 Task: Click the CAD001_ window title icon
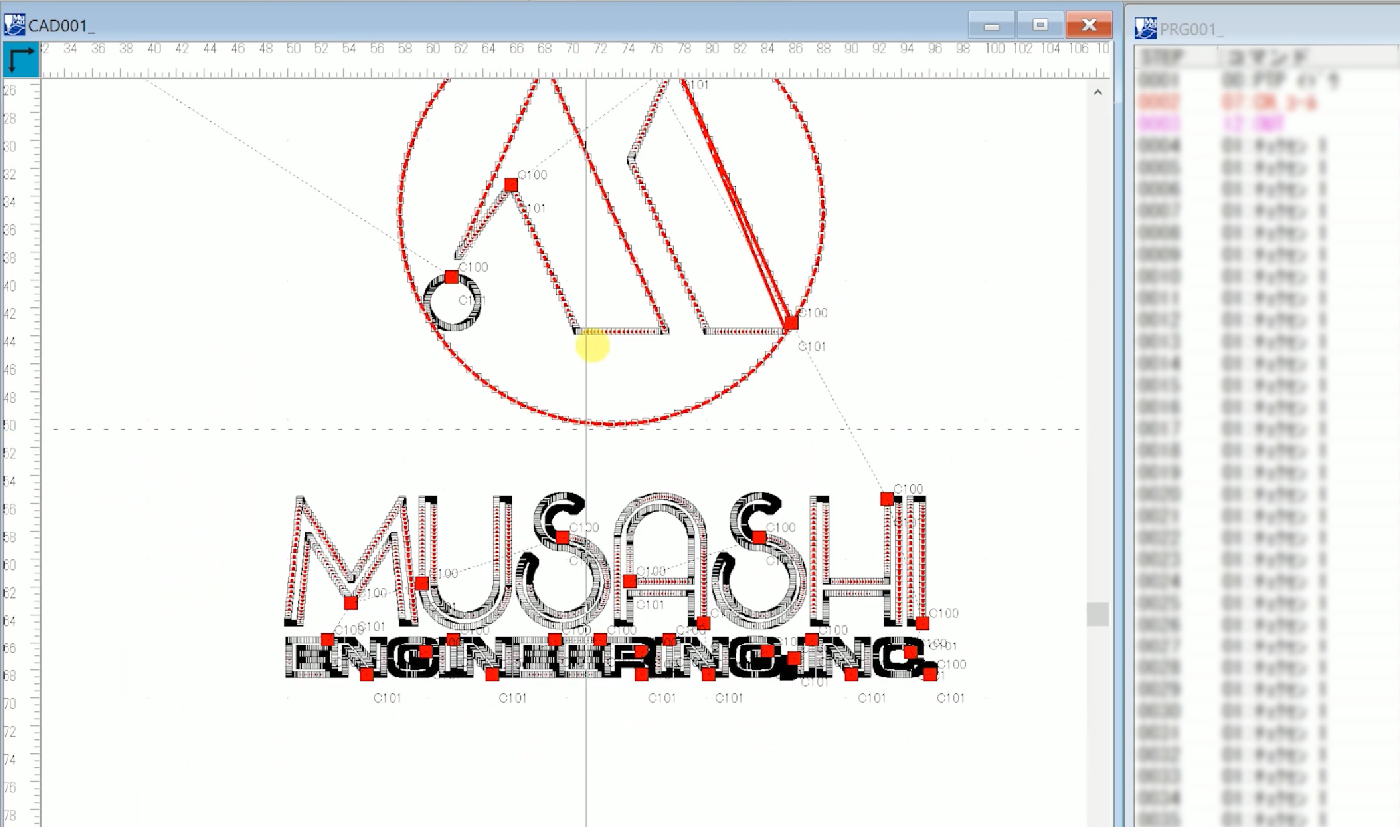coord(15,24)
